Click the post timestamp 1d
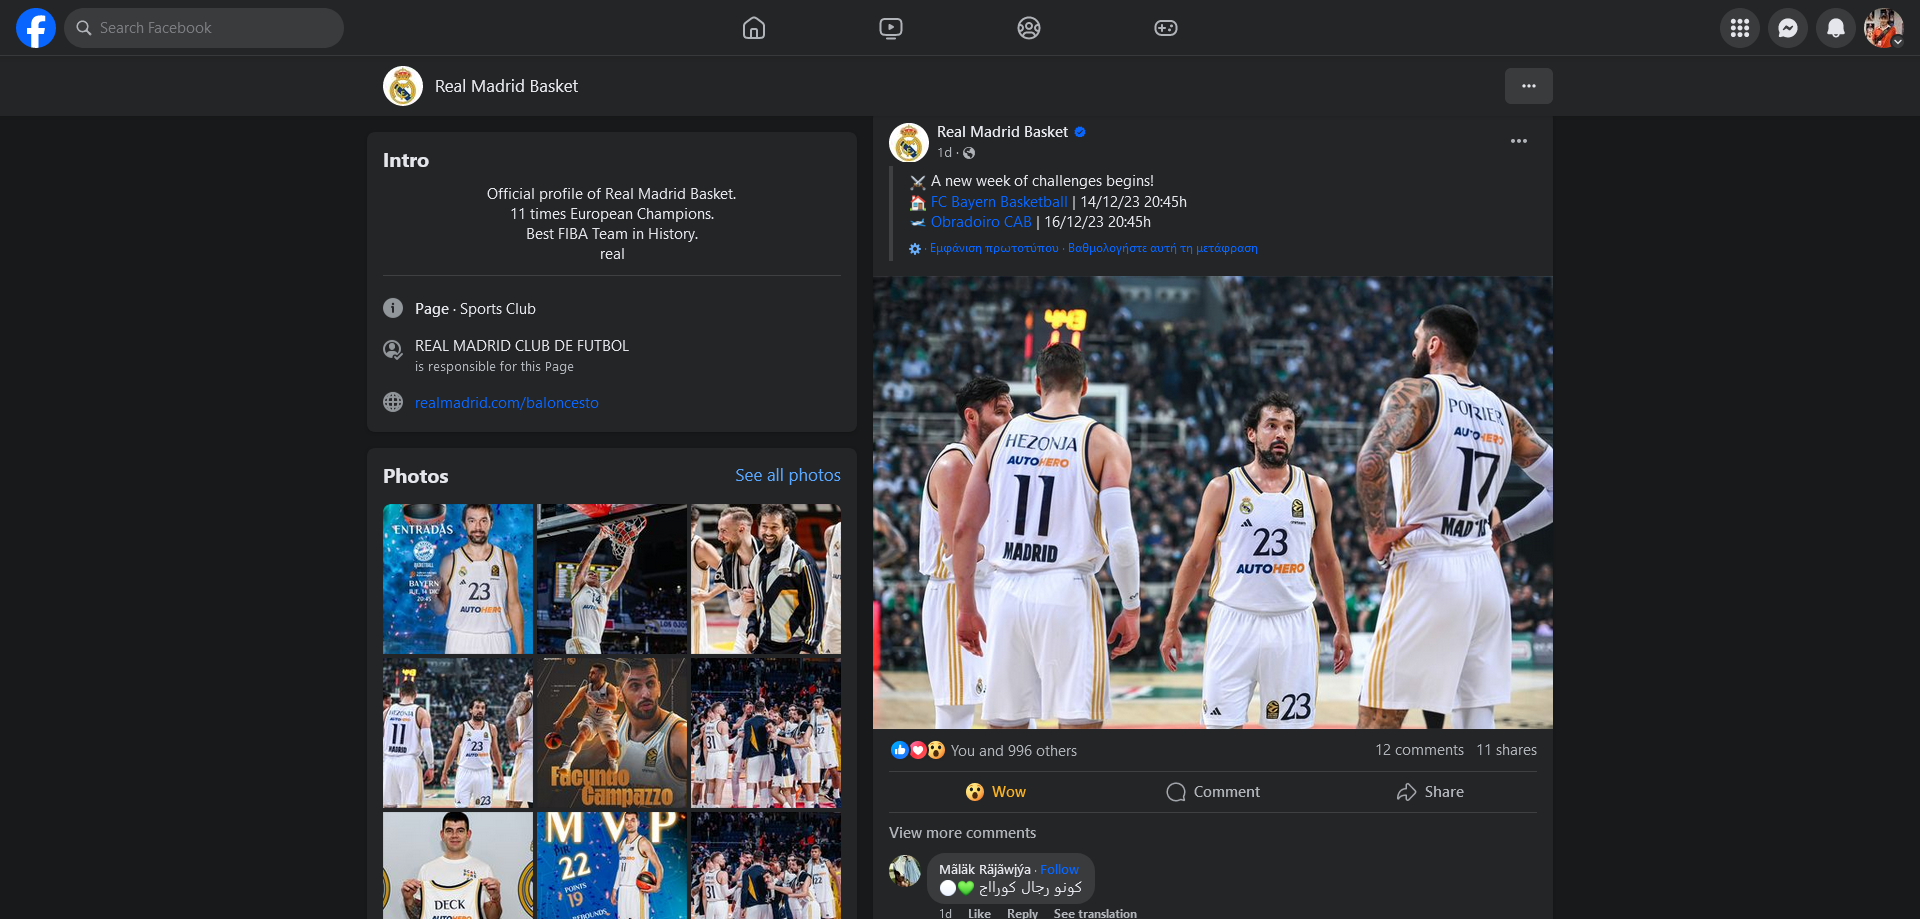Screen dimensions: 1920x919 (x=944, y=153)
